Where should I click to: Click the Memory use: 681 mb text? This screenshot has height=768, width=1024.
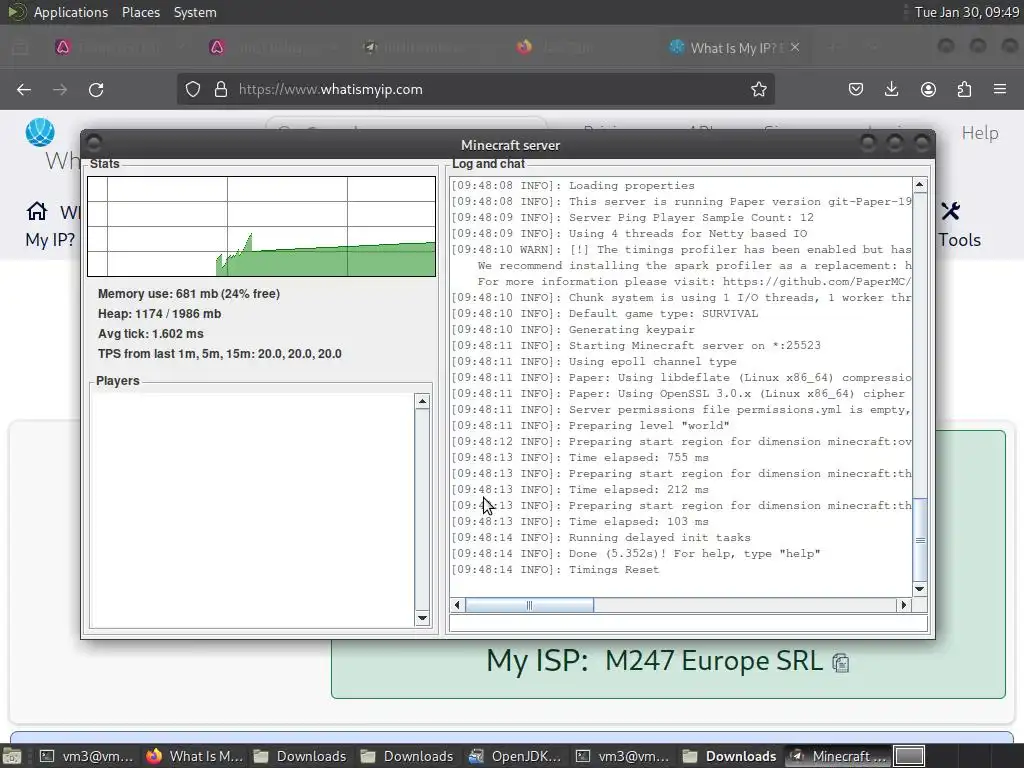[x=189, y=294]
